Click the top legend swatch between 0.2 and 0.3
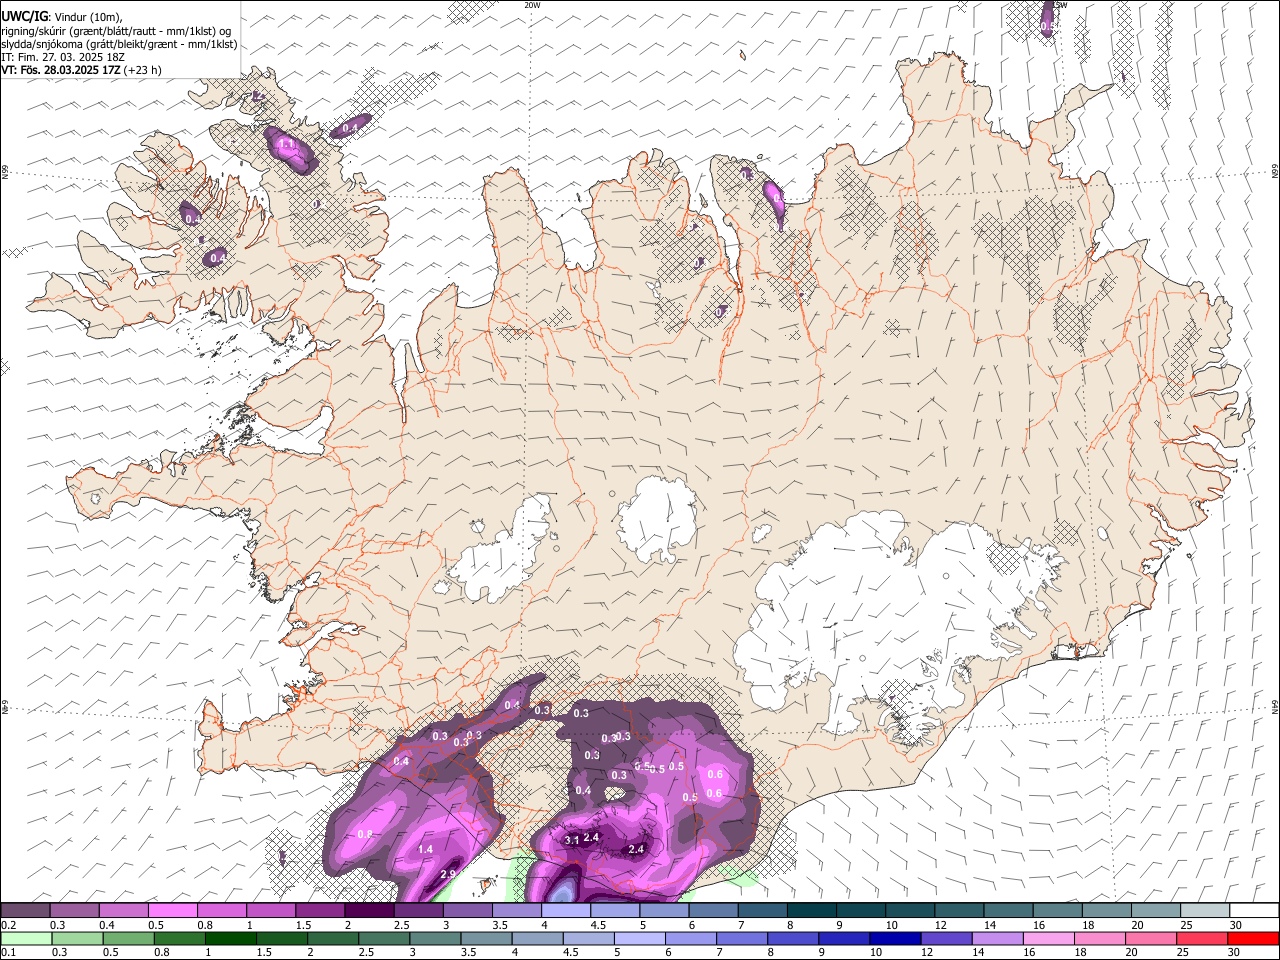The height and width of the screenshot is (960, 1280). [25, 910]
